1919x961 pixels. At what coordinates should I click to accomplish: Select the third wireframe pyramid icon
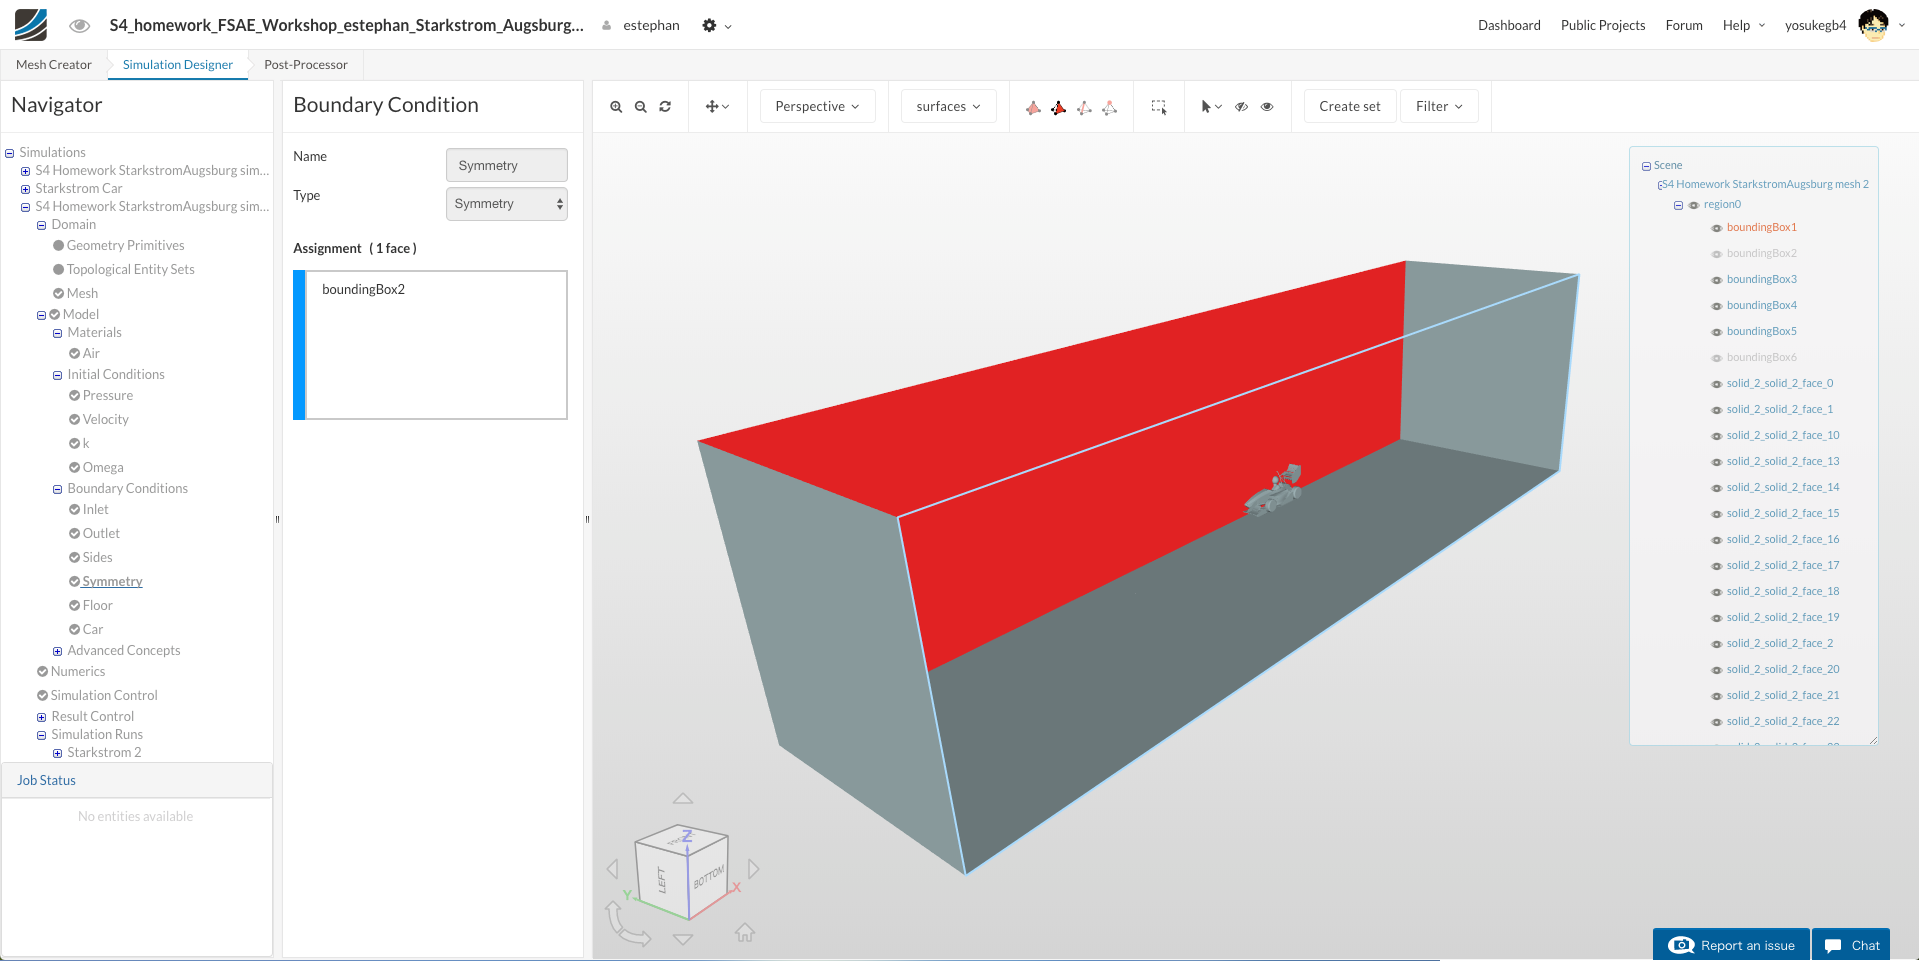pyautogui.click(x=1084, y=107)
